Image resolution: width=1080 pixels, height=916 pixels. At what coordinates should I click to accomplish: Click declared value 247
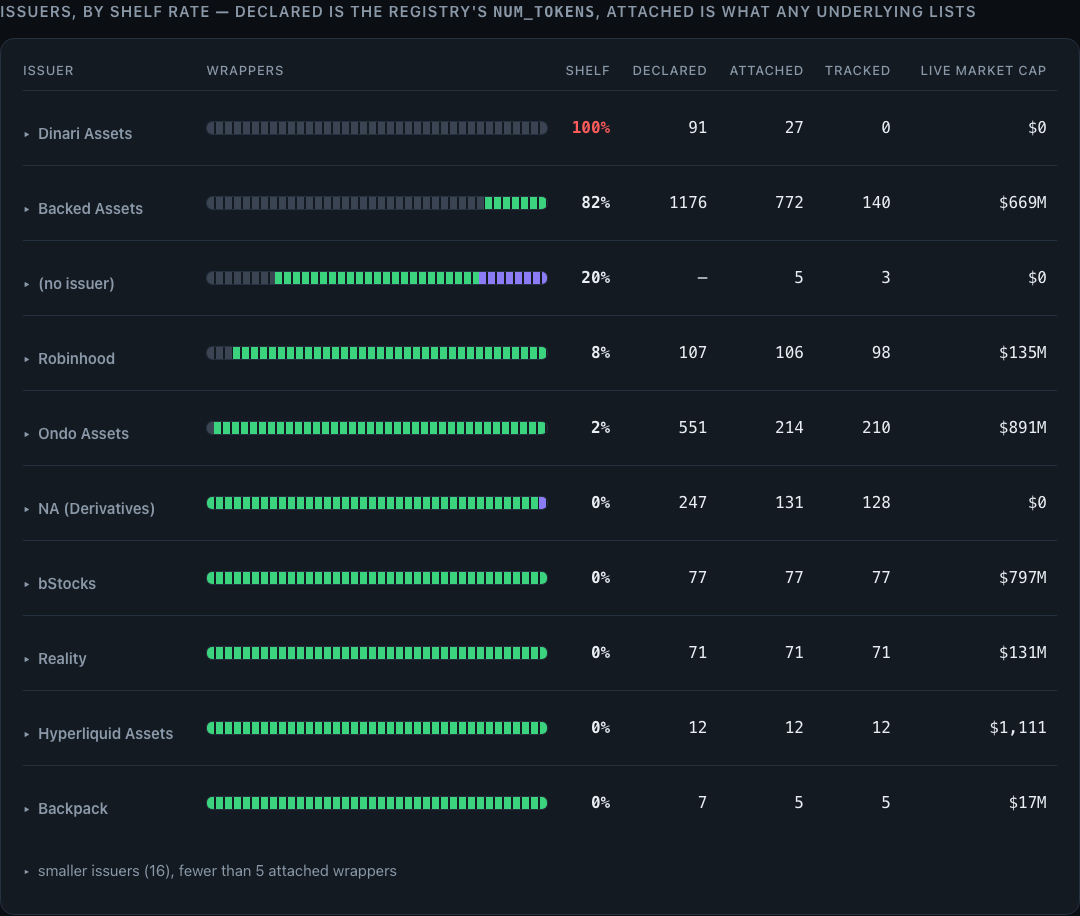pyautogui.click(x=693, y=503)
